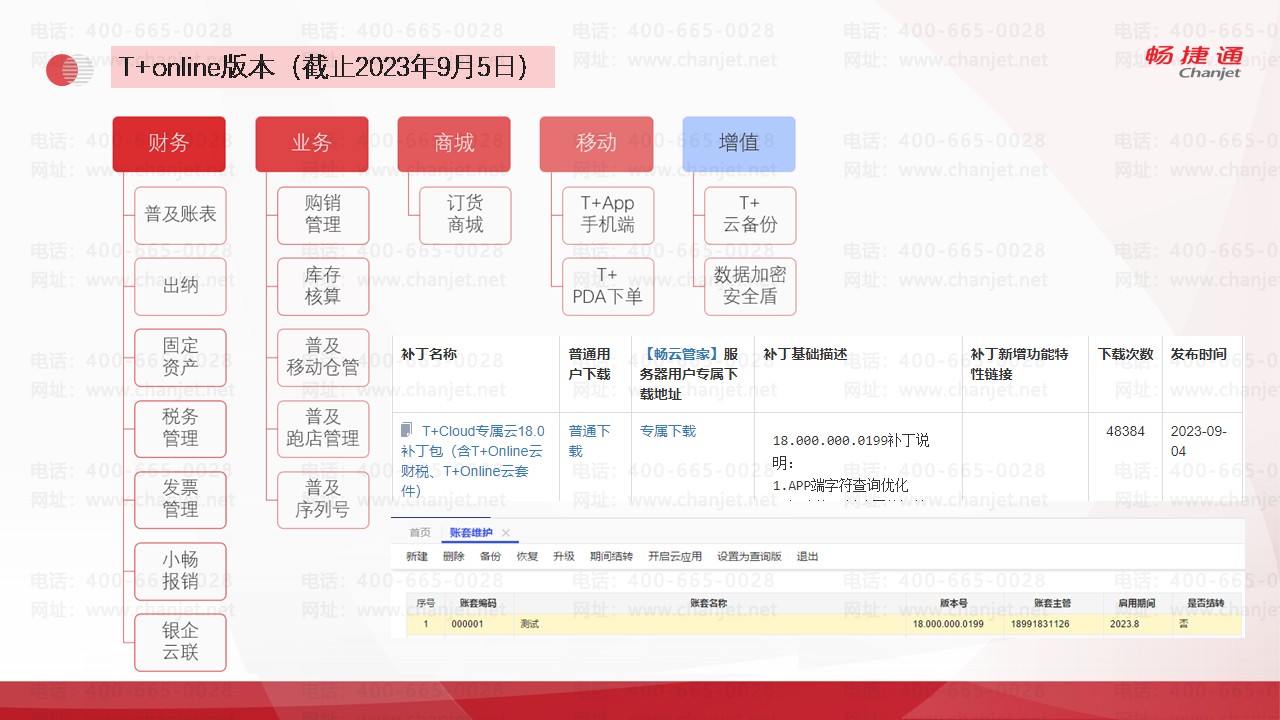Screen dimensions: 1280x720
Task: Click 新建 in the account toolbar
Action: [x=417, y=557]
